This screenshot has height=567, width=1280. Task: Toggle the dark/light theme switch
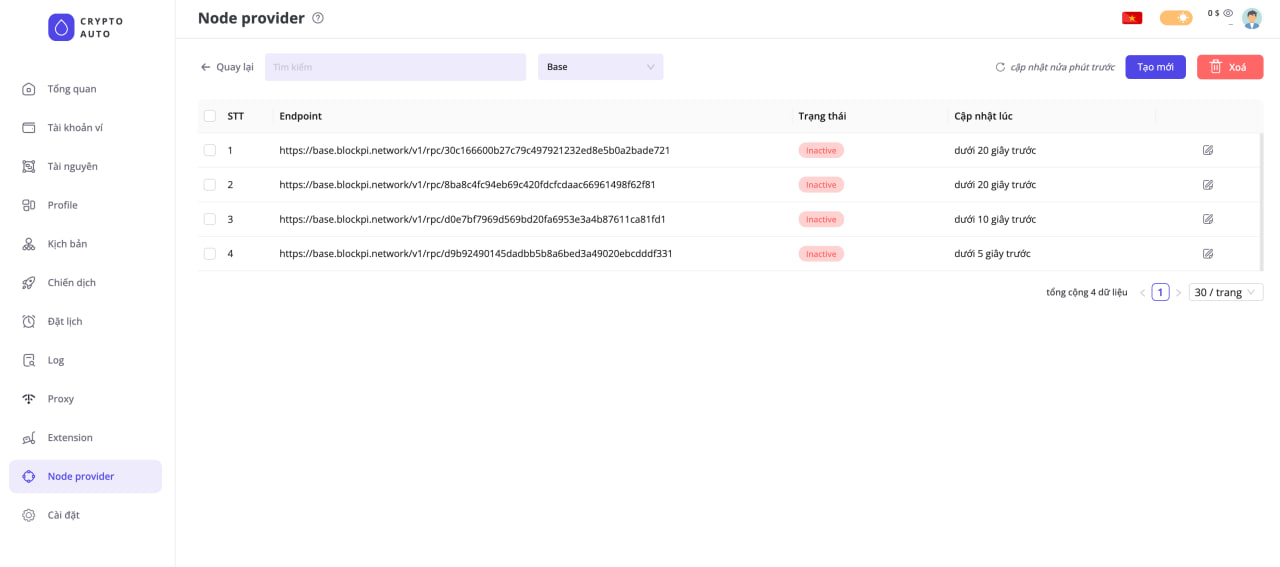[1176, 18]
